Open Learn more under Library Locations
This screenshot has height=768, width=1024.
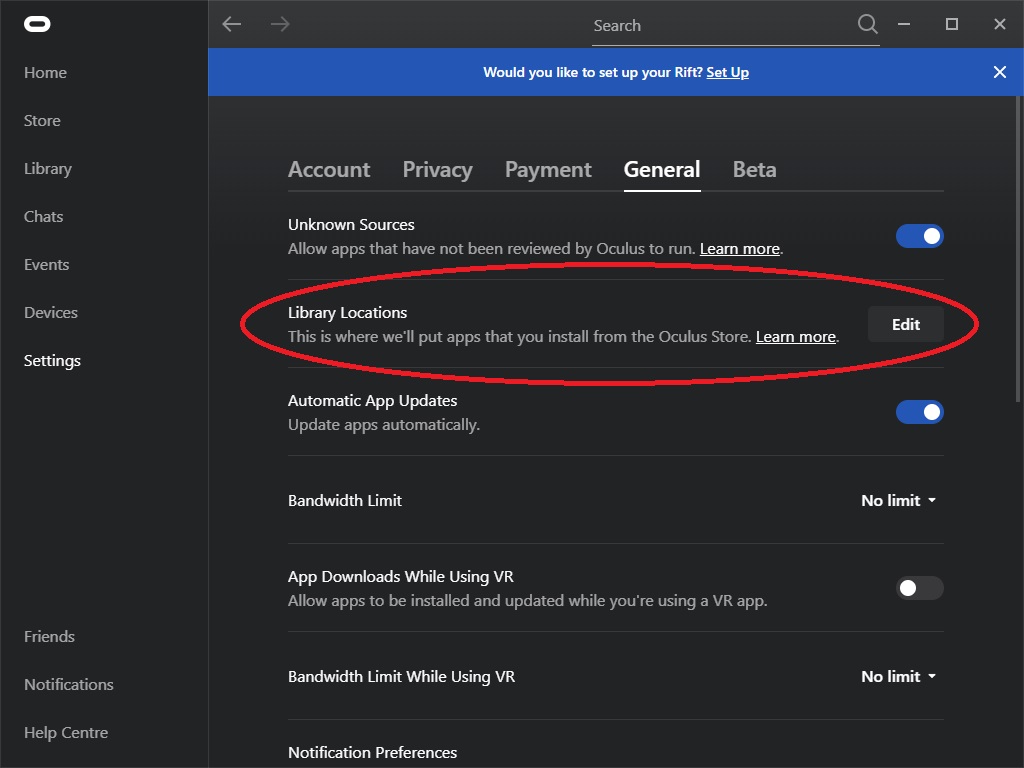[795, 337]
